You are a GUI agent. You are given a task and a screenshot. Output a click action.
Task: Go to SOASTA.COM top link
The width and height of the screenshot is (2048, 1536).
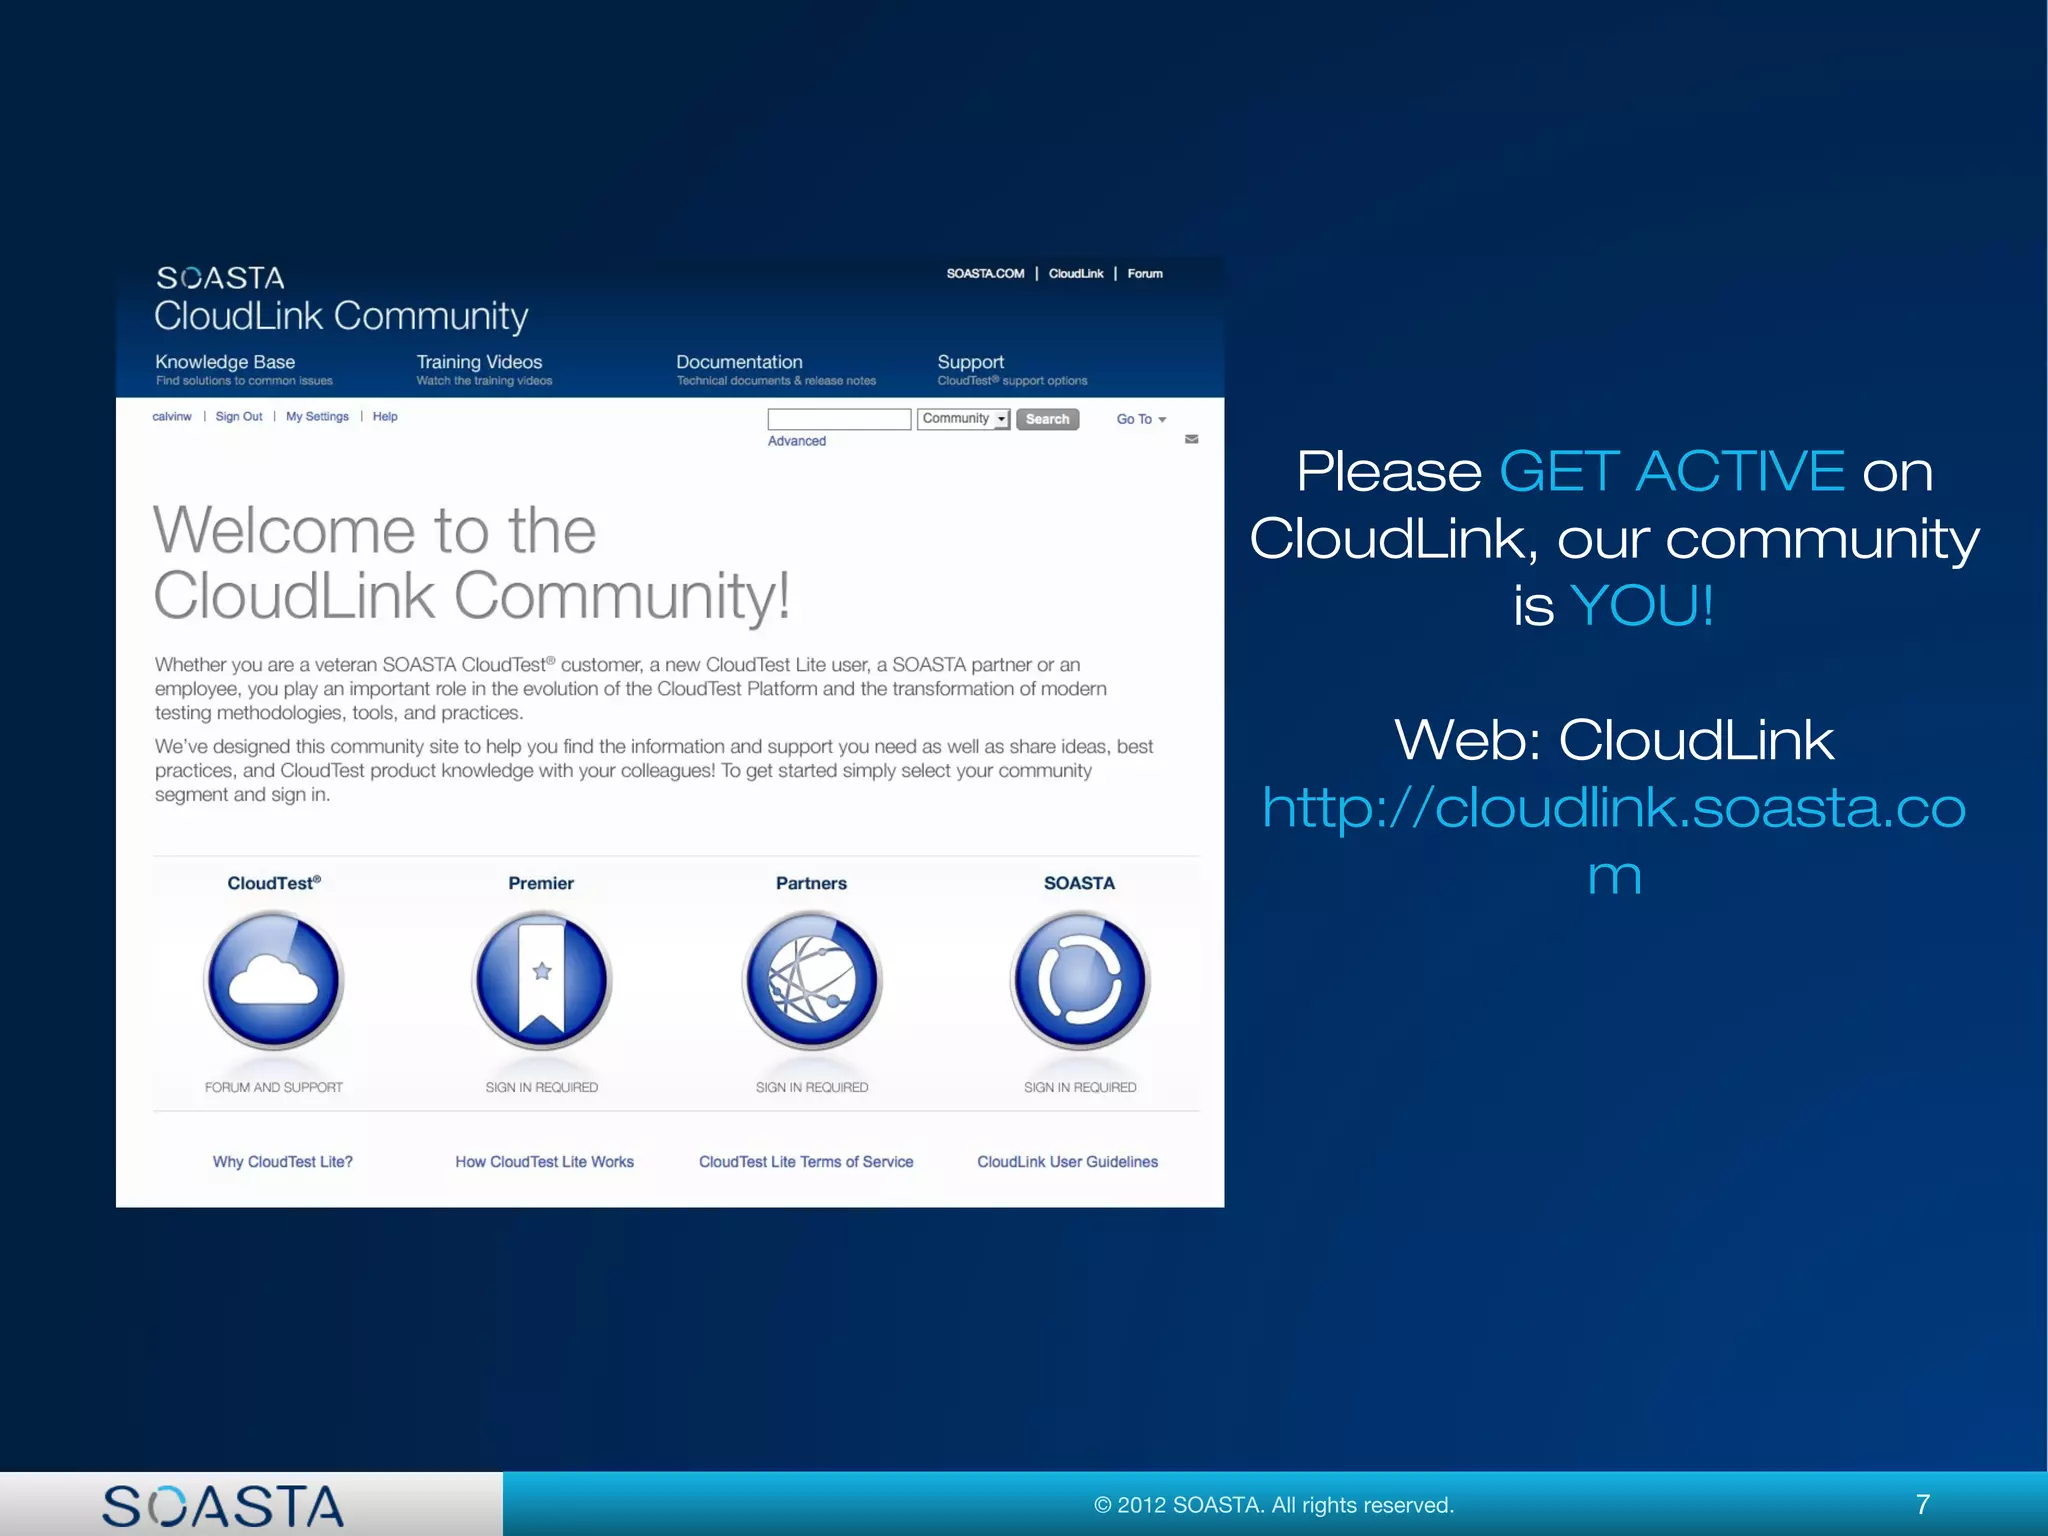tap(985, 273)
